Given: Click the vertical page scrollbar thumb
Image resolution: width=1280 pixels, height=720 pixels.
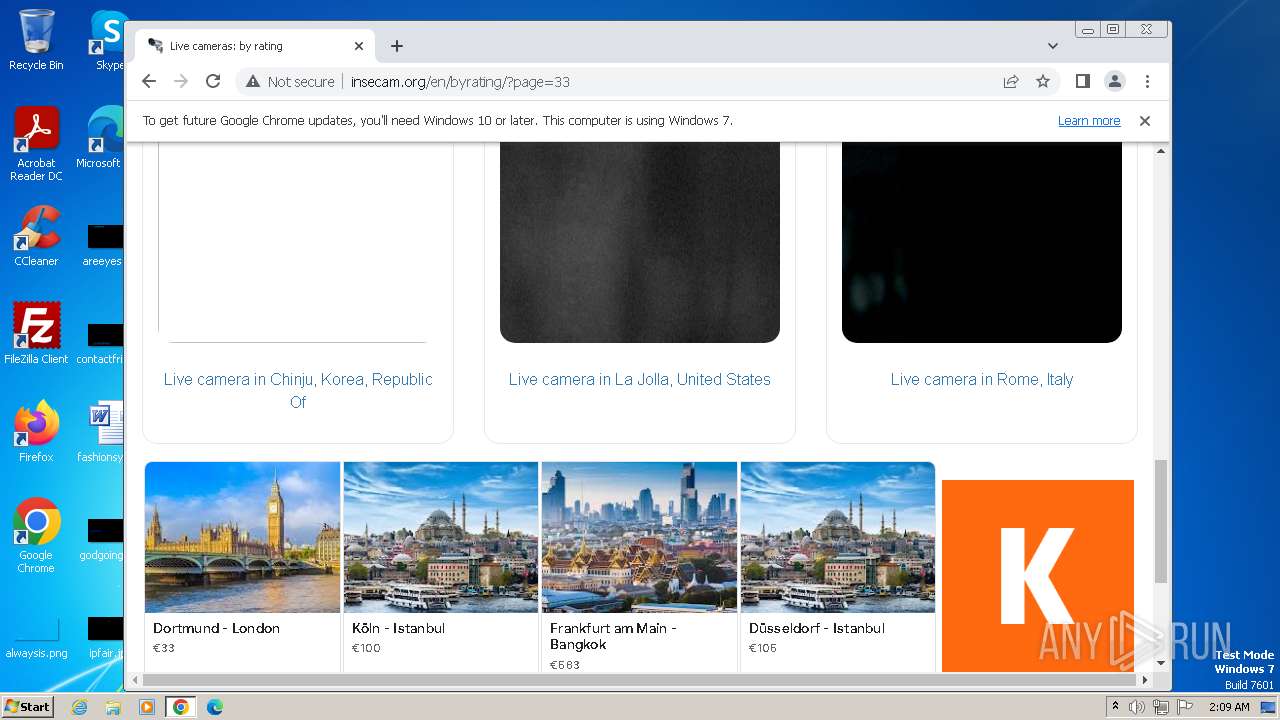Looking at the screenshot, I should coord(1161,521).
